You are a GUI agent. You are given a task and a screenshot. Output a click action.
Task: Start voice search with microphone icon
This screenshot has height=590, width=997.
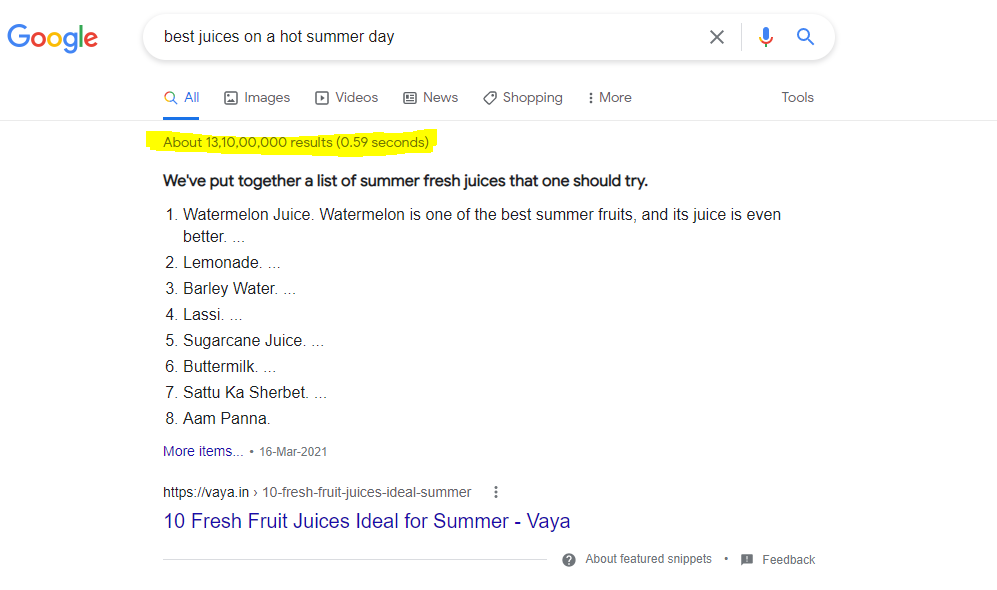point(766,37)
